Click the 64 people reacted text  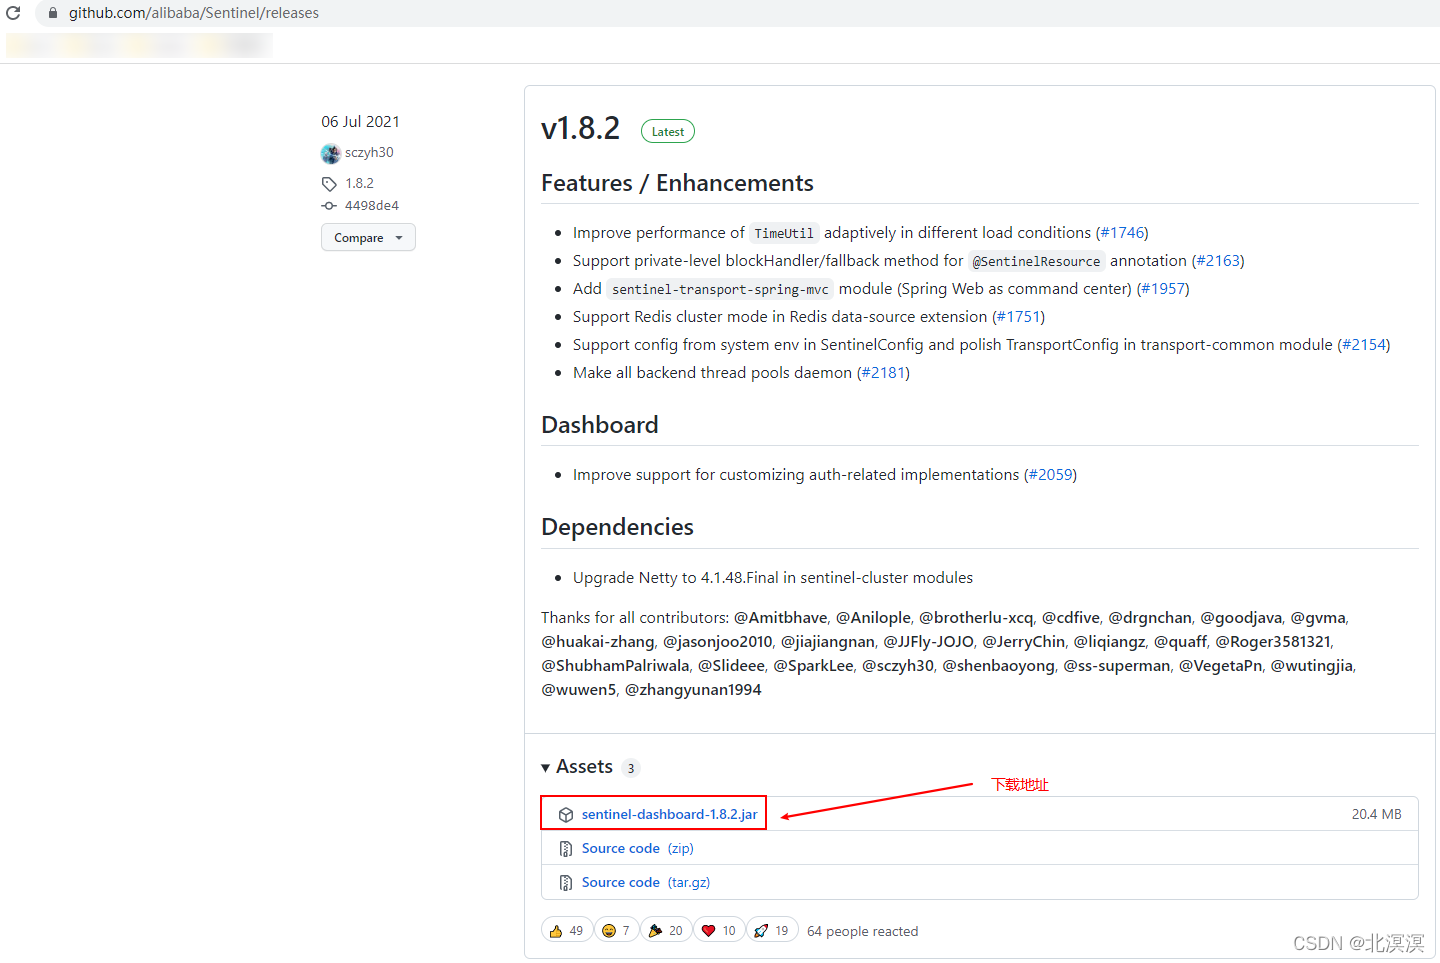click(x=863, y=932)
